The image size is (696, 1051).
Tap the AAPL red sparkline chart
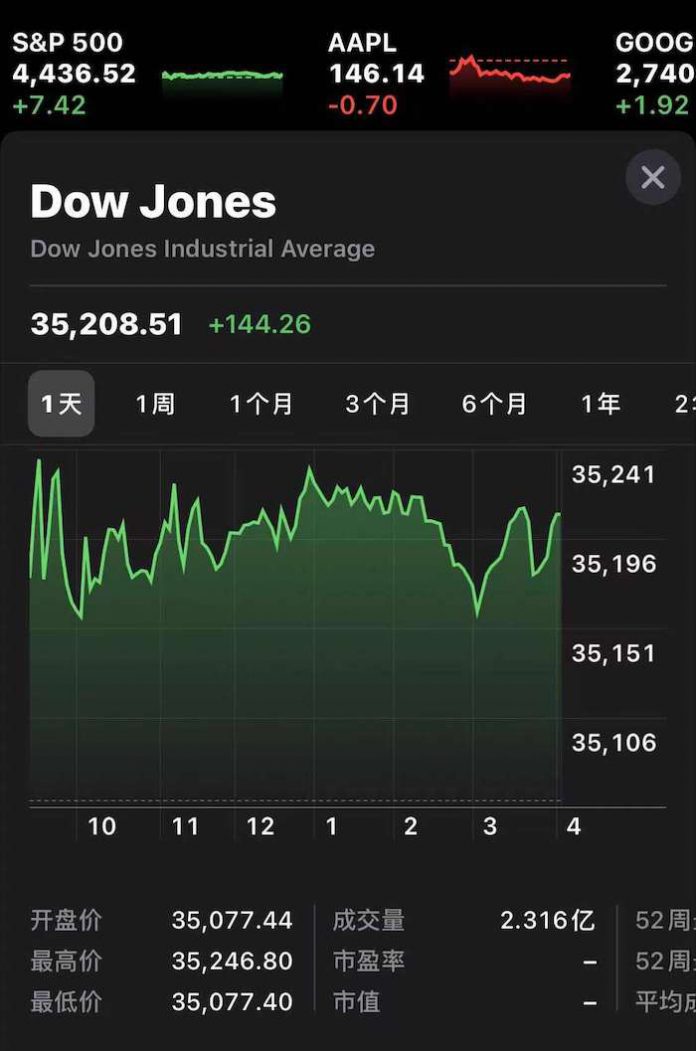coord(510,71)
